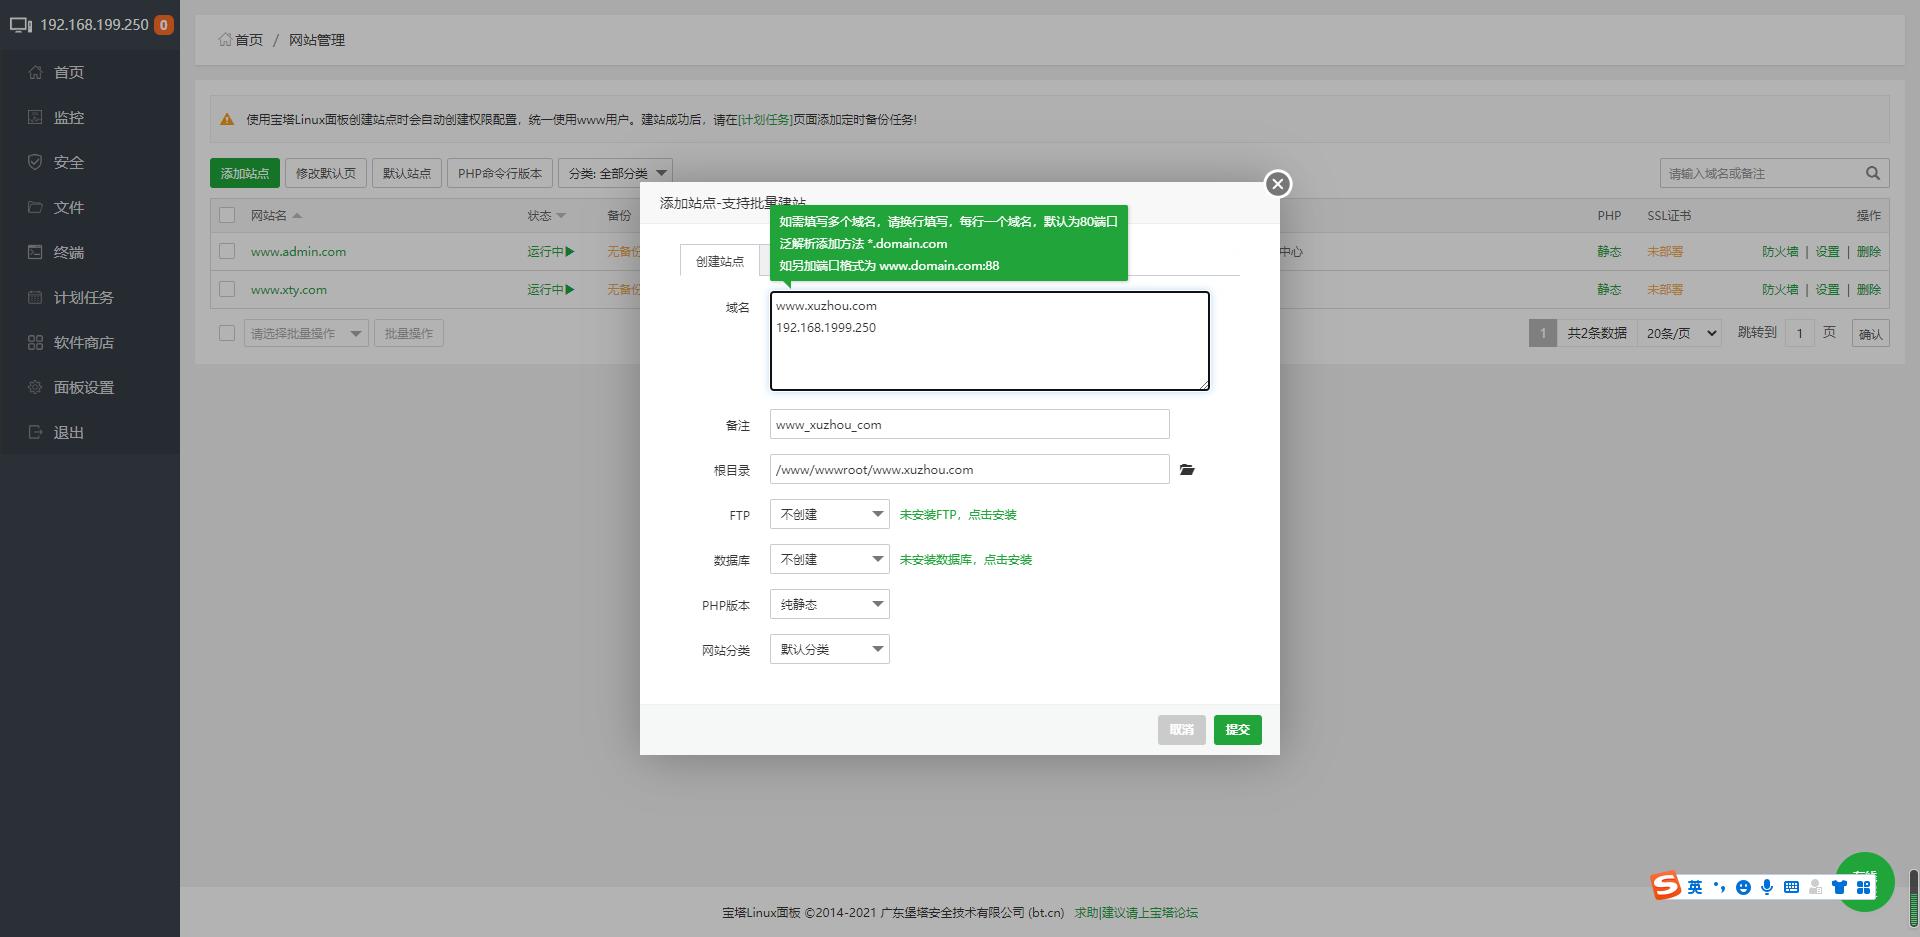Click 防火墙 for www.admin.com row
1920x937 pixels.
pyautogui.click(x=1780, y=252)
